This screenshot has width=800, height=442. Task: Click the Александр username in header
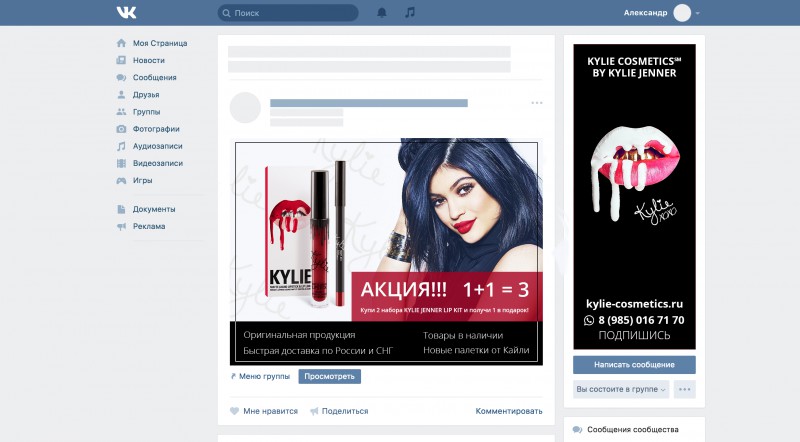(x=645, y=13)
